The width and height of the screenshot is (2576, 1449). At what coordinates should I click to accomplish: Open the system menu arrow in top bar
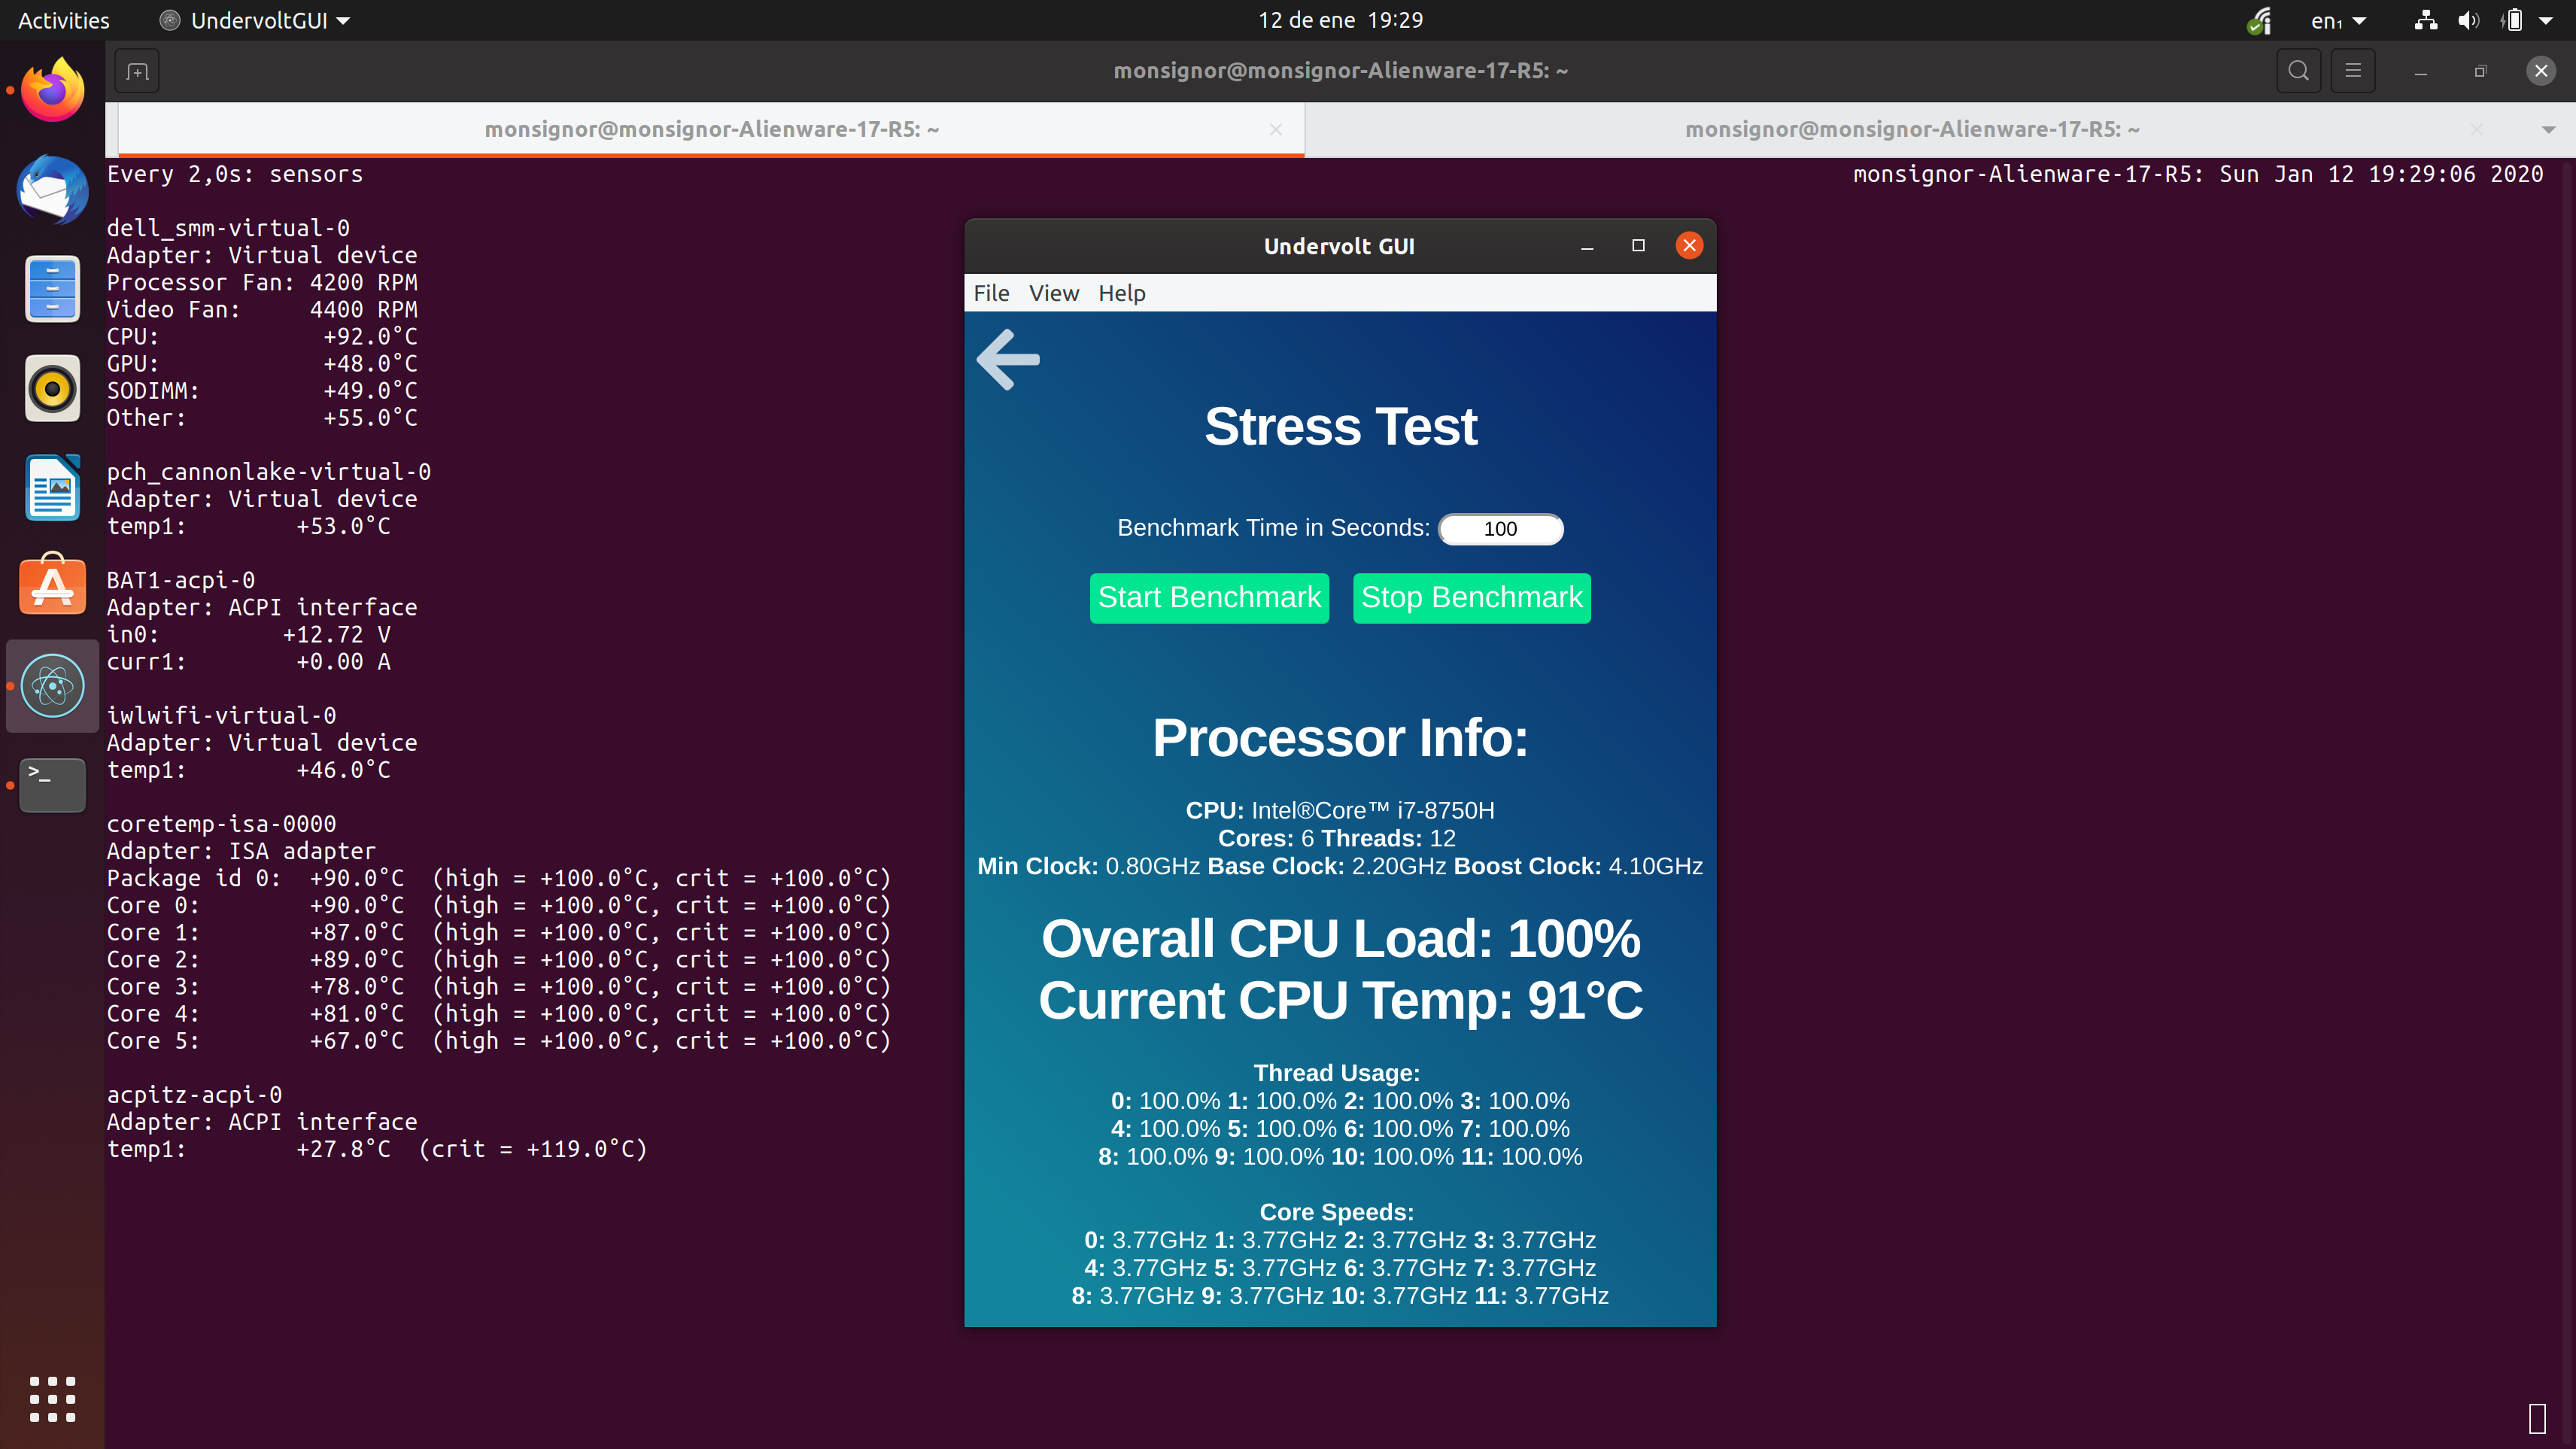click(x=2546, y=20)
